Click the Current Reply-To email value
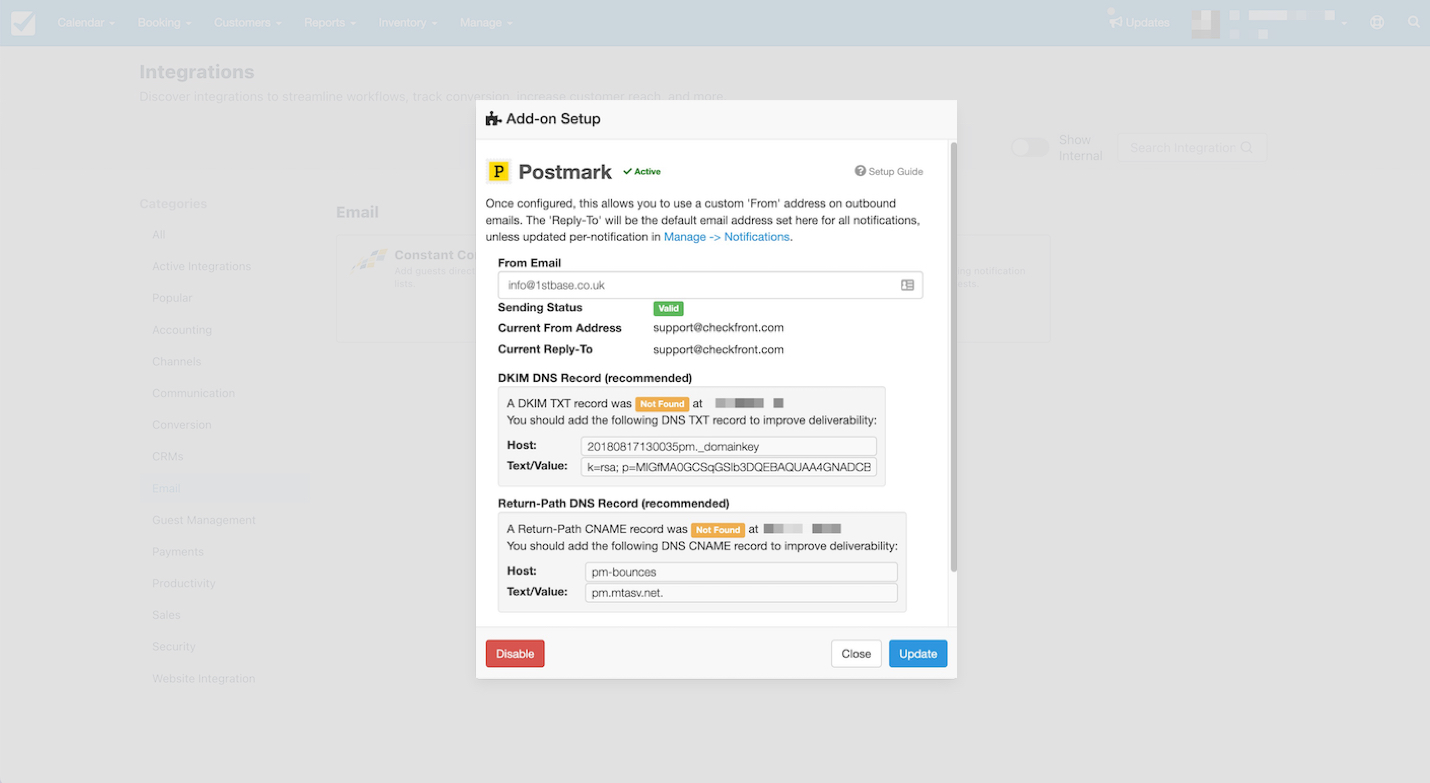This screenshot has width=1430, height=783. click(718, 350)
